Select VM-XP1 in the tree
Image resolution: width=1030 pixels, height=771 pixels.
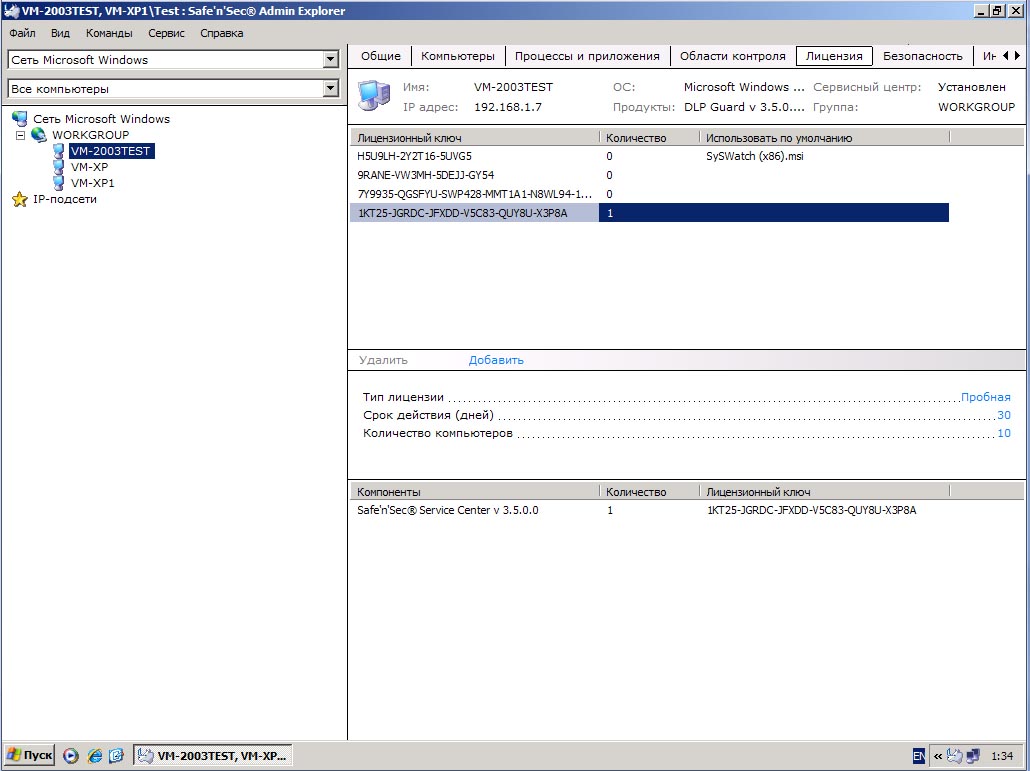(93, 183)
